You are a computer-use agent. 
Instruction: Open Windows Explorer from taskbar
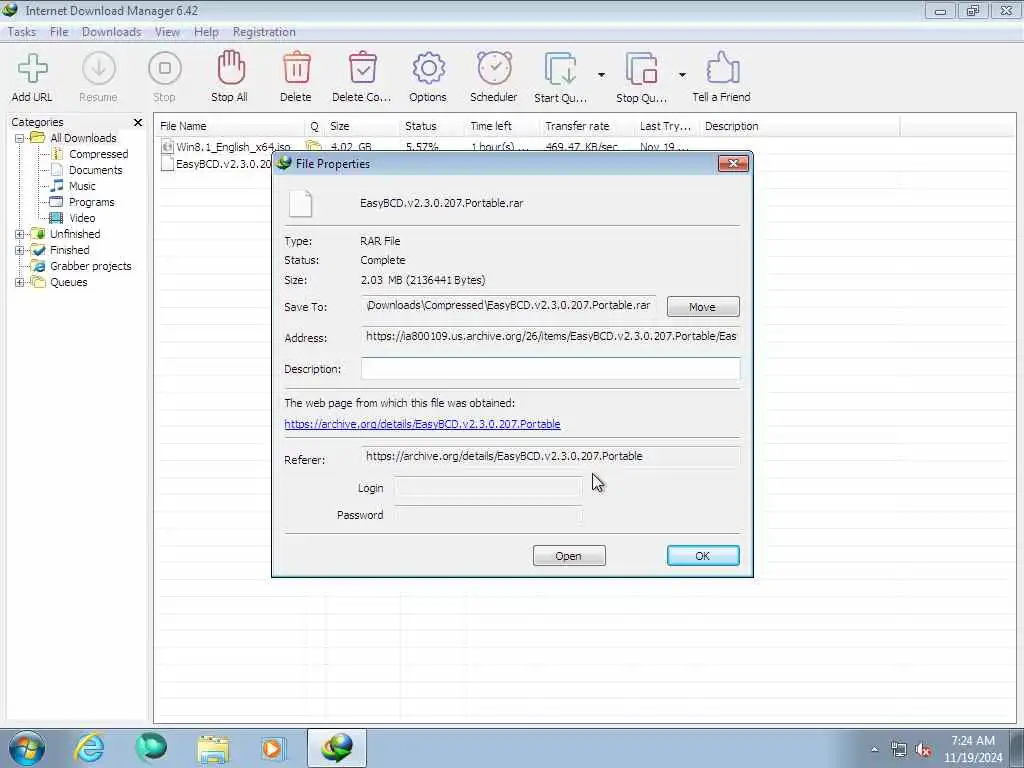(213, 749)
